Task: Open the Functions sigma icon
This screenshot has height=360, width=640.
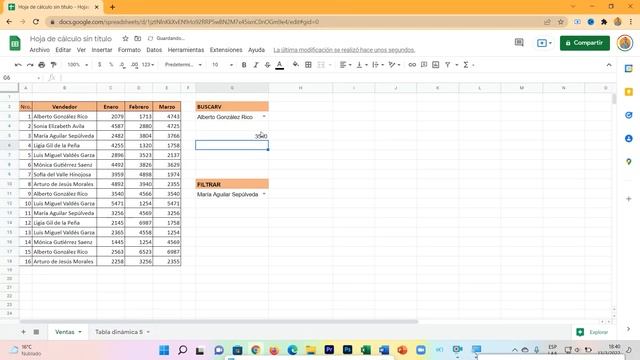Action: (x=466, y=65)
